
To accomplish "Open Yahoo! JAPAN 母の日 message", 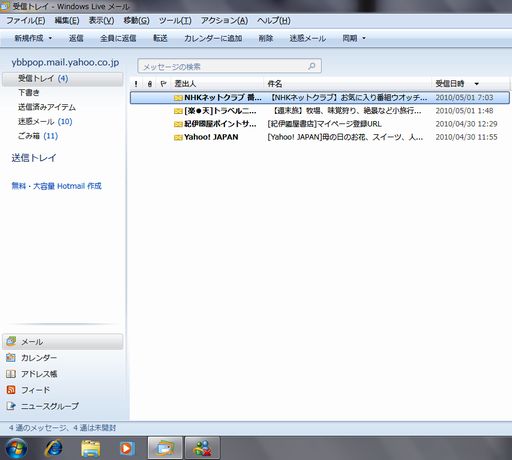I will pyautogui.click(x=345, y=137).
